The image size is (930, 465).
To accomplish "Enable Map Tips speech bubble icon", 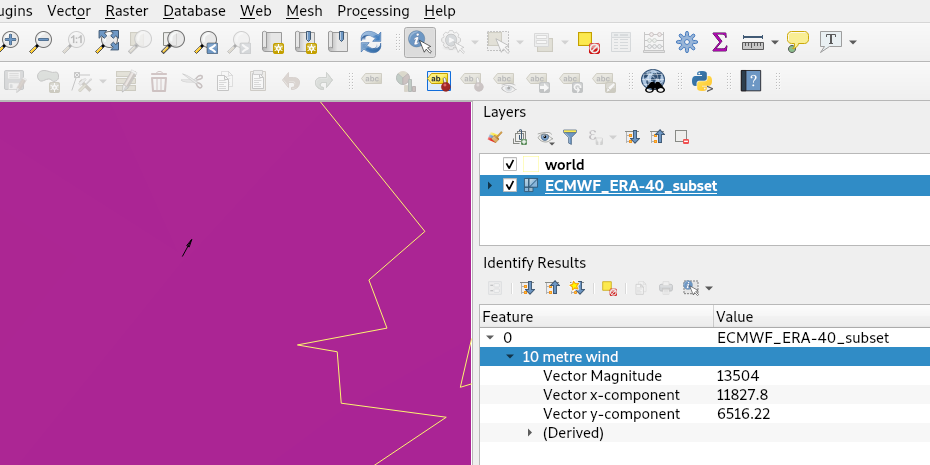I will tap(798, 42).
